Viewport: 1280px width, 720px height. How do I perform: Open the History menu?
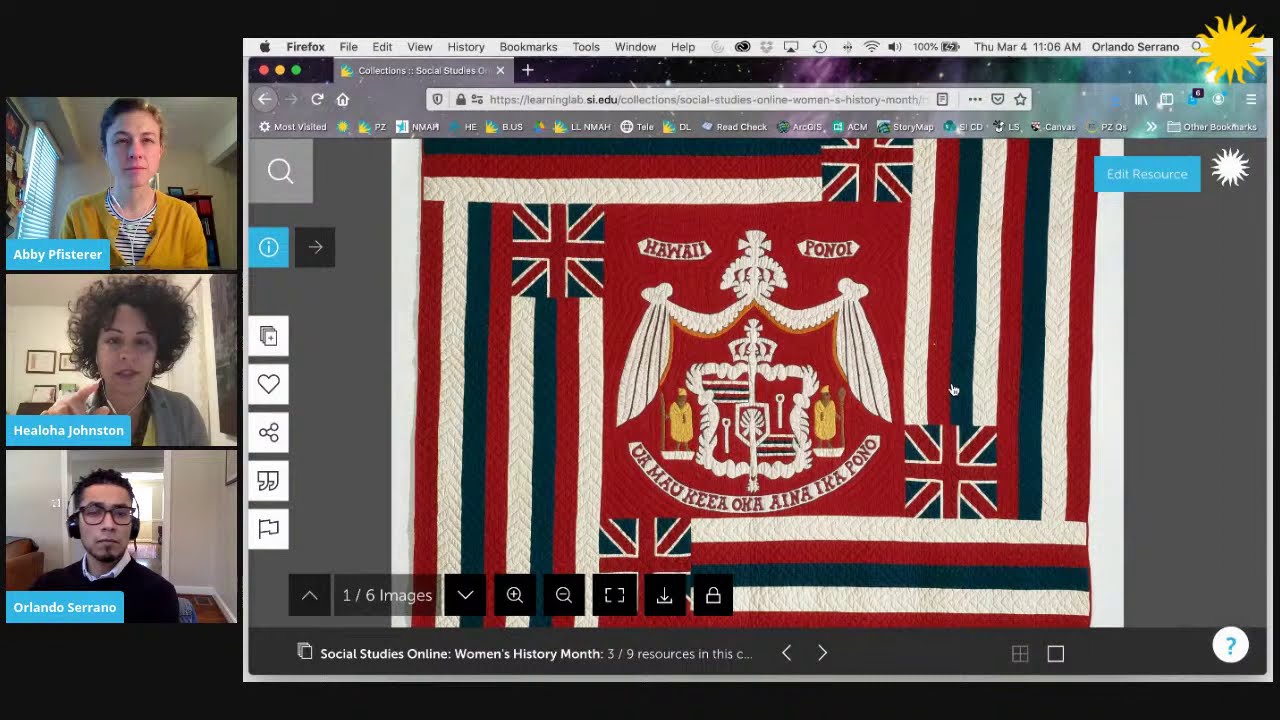pyautogui.click(x=466, y=47)
